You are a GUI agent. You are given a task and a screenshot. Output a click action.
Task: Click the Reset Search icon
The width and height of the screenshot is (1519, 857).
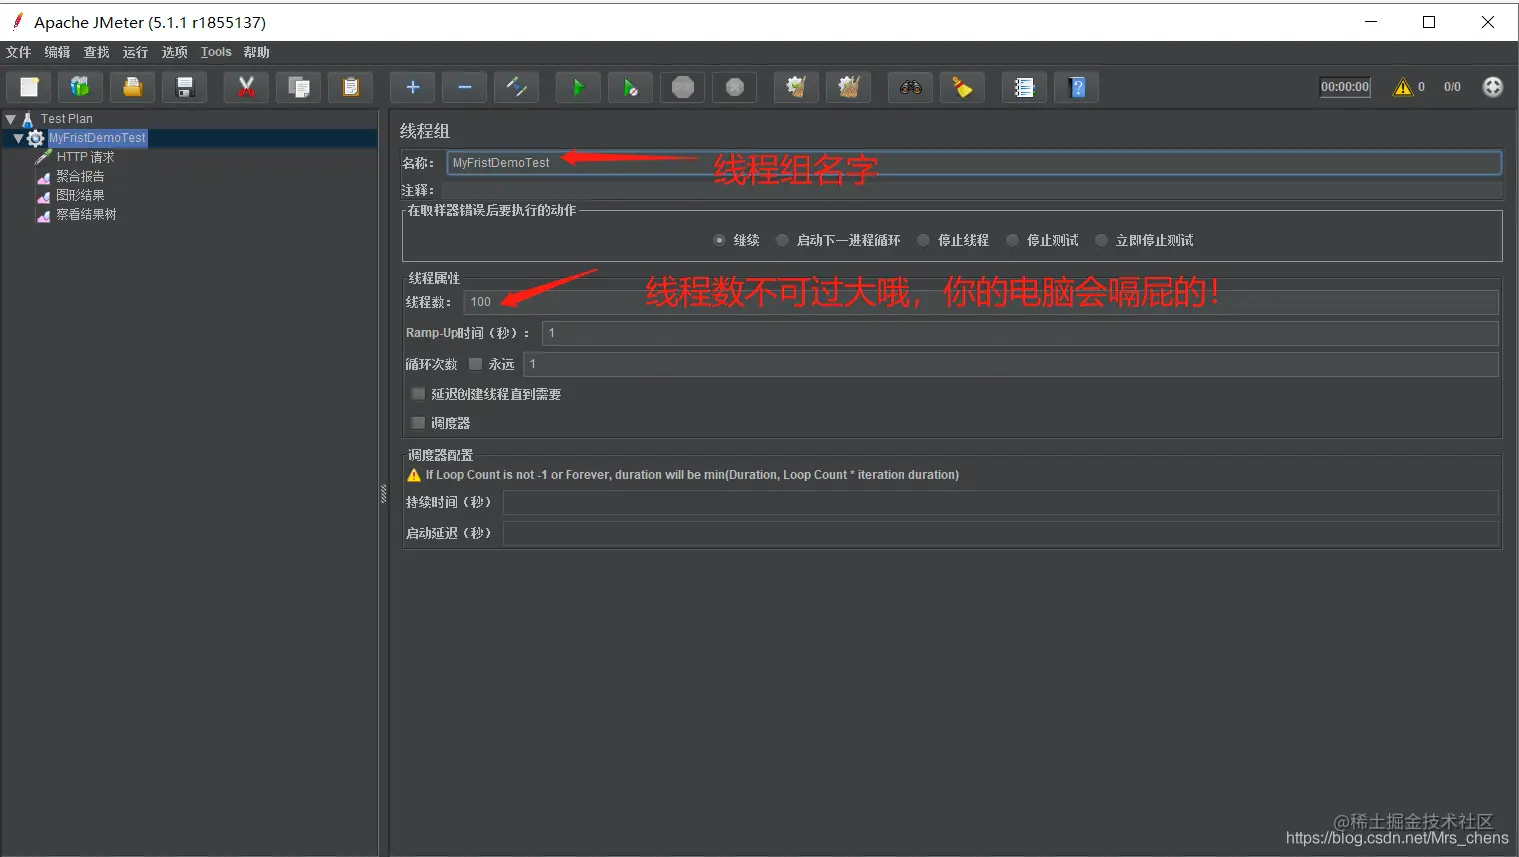tap(962, 87)
